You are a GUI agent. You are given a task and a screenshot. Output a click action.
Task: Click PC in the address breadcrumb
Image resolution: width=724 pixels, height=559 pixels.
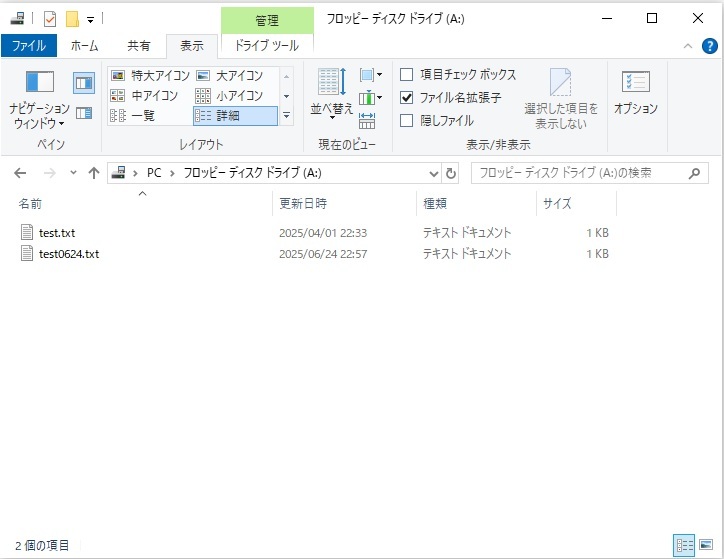154,173
